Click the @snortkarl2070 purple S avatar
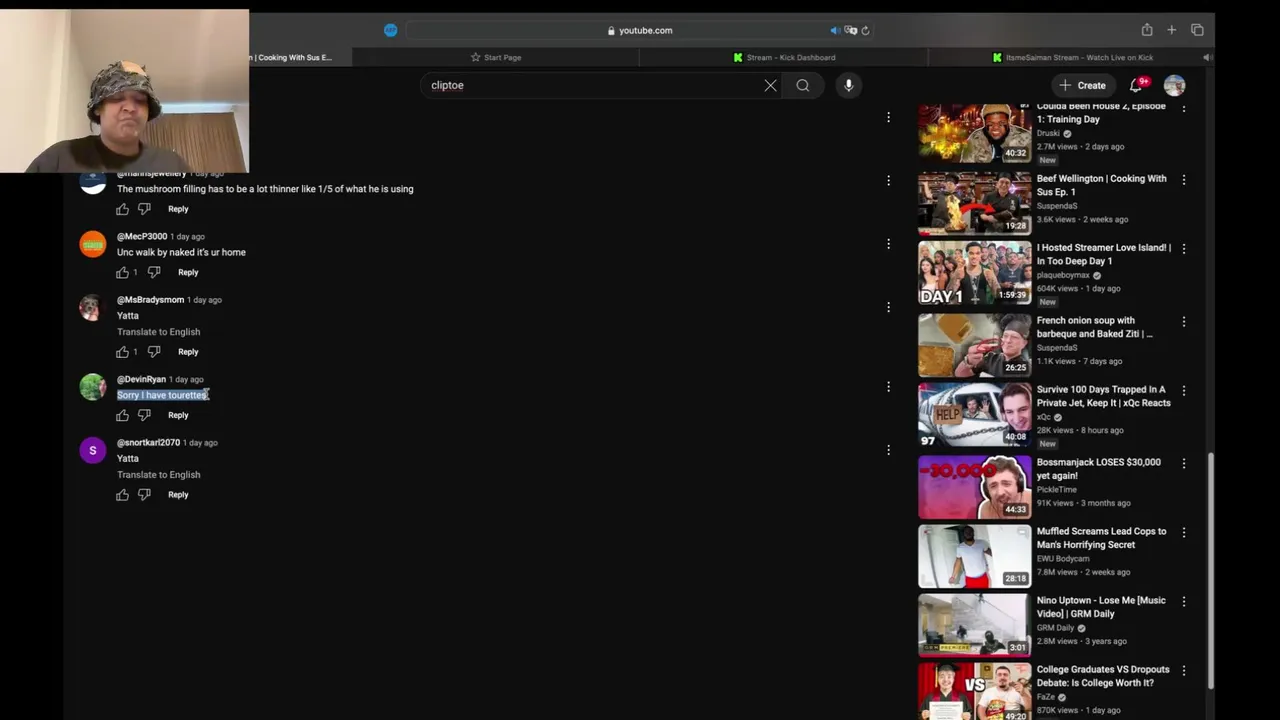Screen dimensions: 1280x720 click(x=93, y=451)
